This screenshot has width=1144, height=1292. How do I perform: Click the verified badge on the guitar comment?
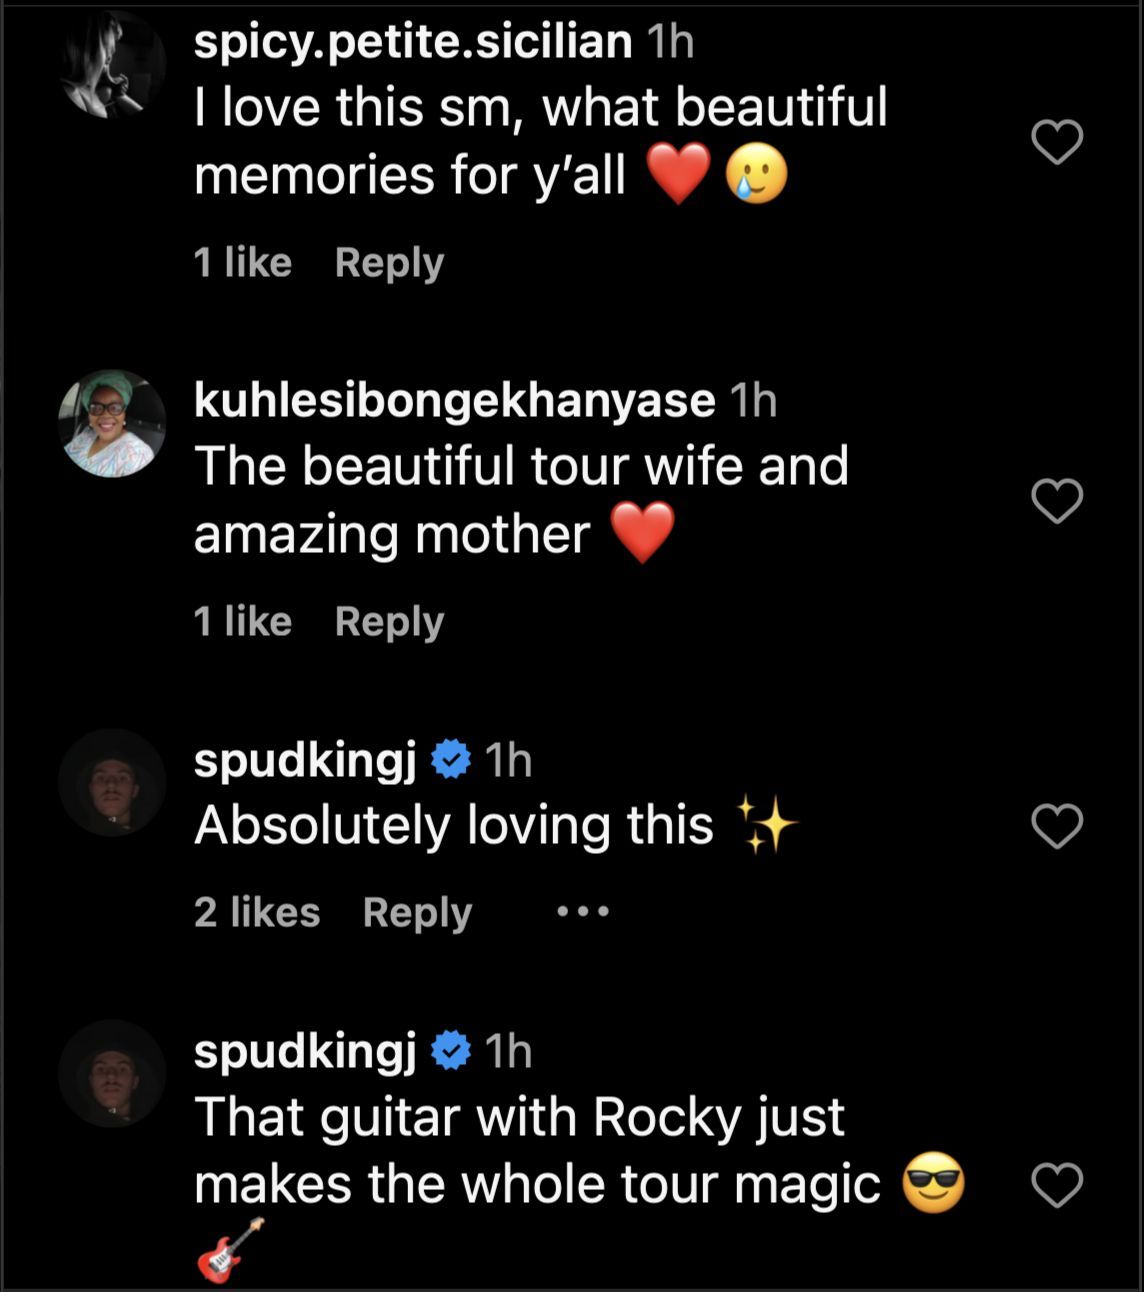pos(451,1051)
